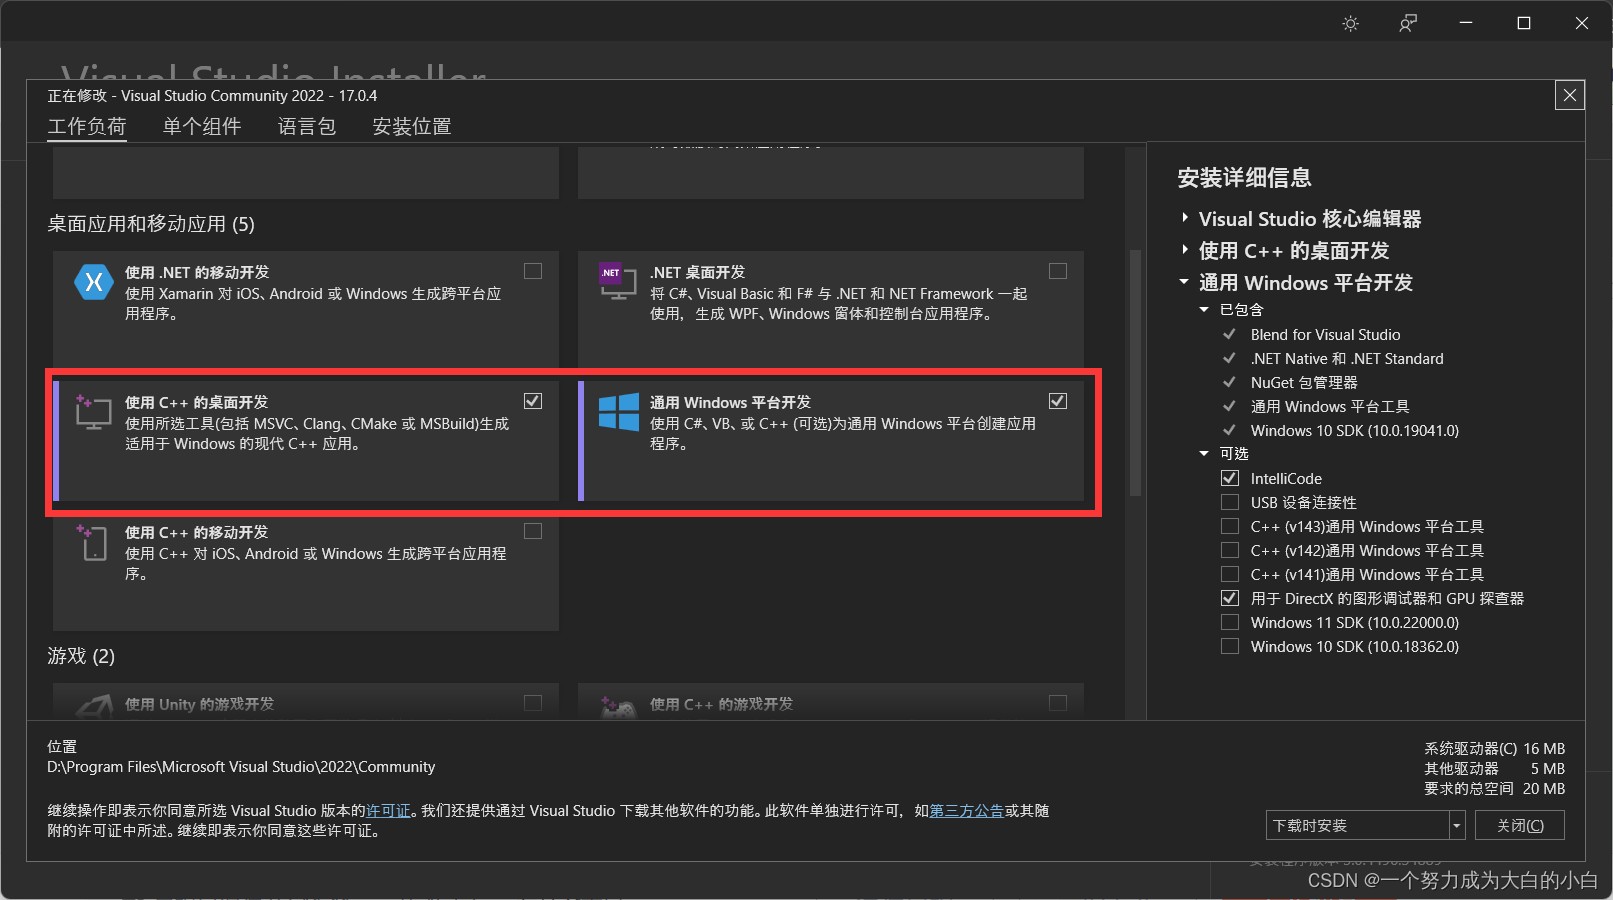Click the Unity 游戏开发 icon

(x=93, y=703)
